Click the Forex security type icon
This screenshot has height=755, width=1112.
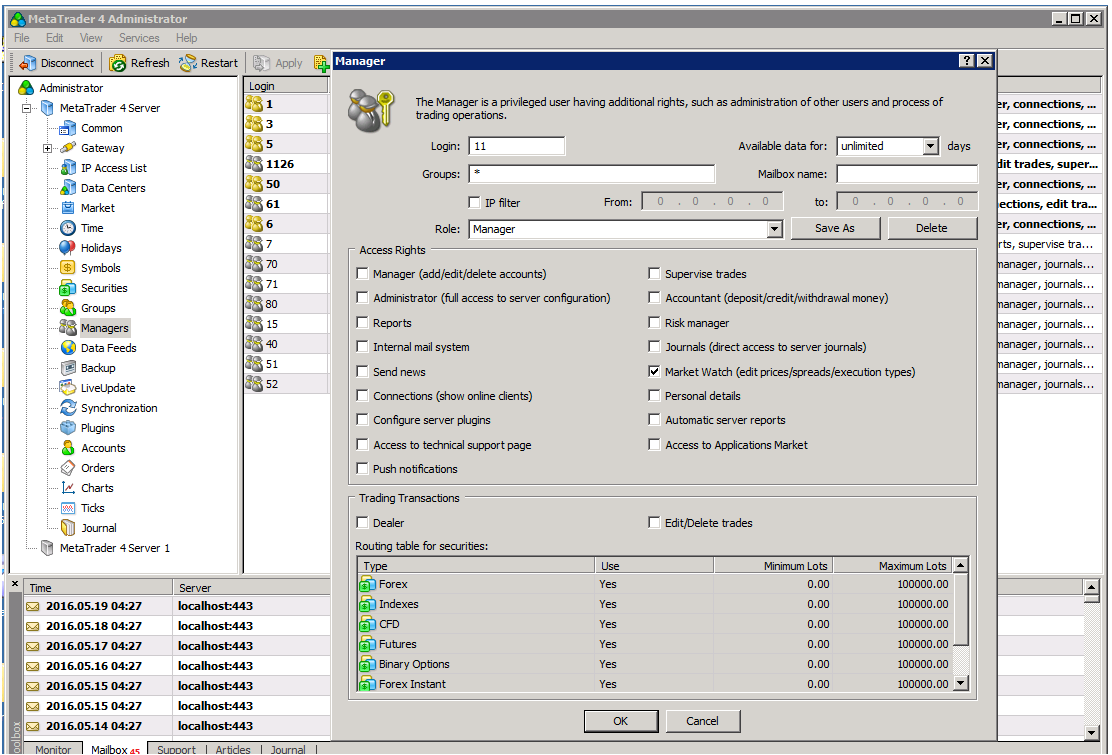[x=367, y=584]
